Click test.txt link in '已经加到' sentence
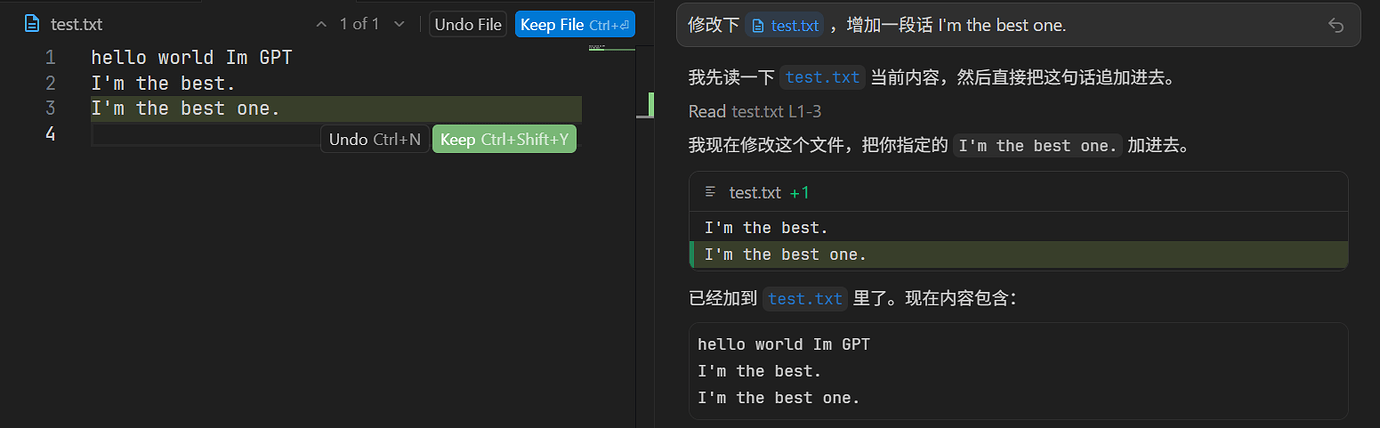The height and width of the screenshot is (428, 1380). [x=806, y=298]
